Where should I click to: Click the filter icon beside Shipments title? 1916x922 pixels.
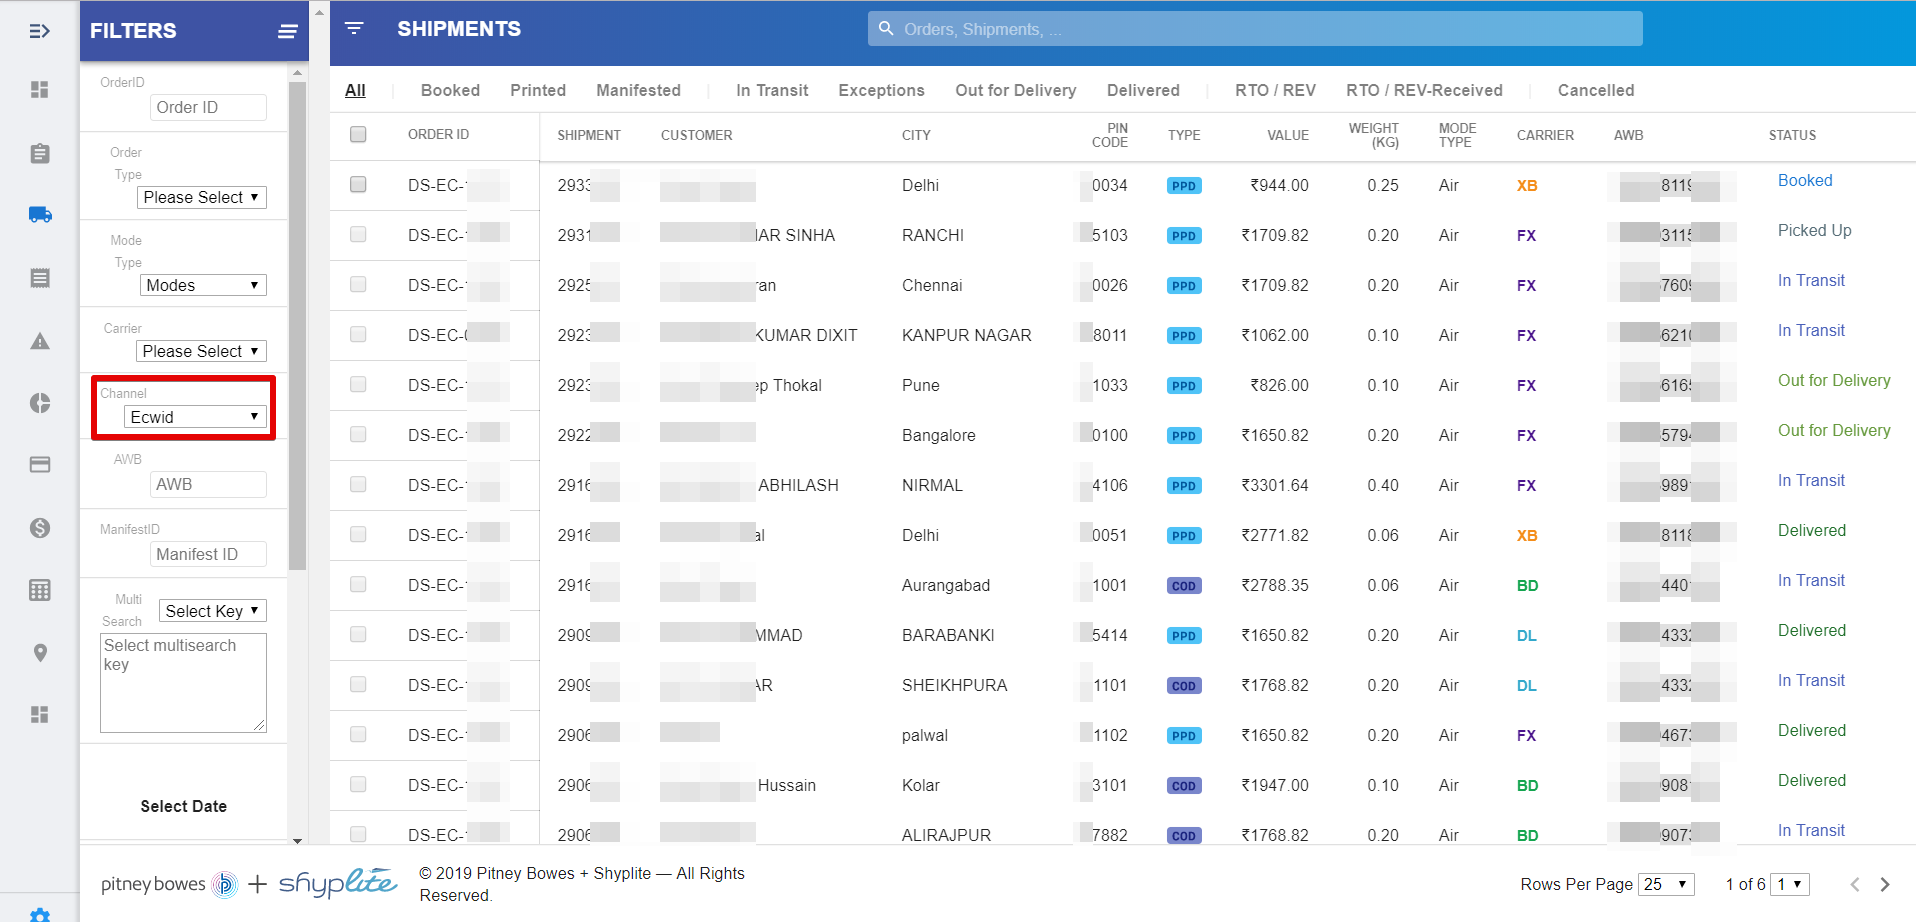pos(354,28)
